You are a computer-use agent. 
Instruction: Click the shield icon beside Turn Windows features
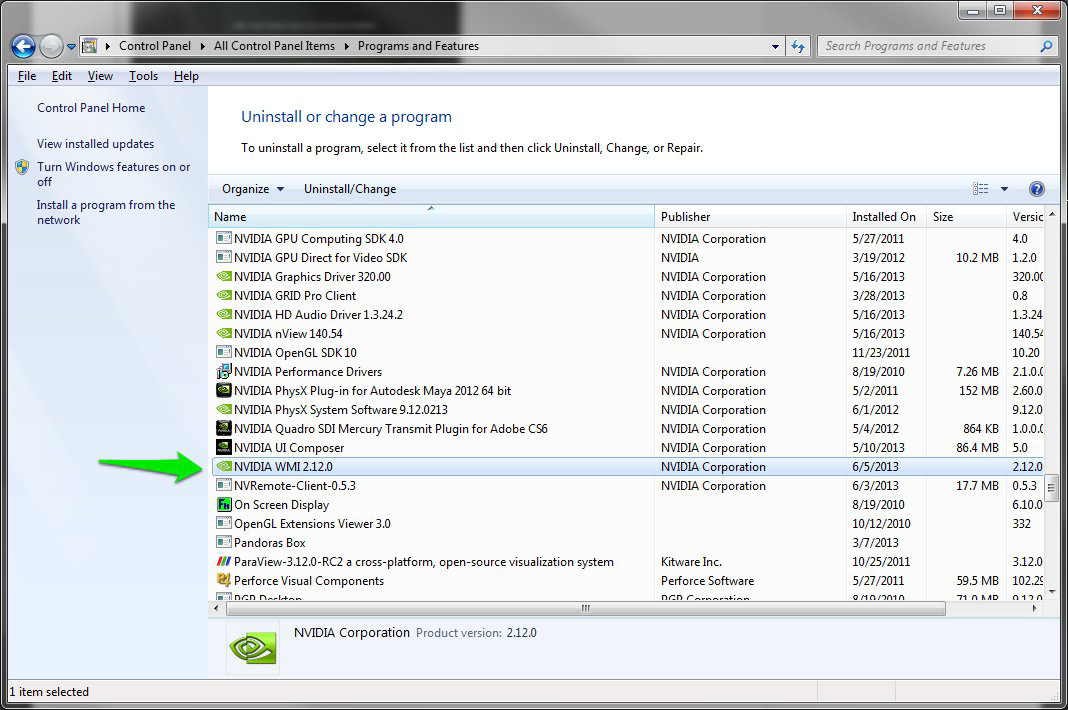[x=22, y=167]
